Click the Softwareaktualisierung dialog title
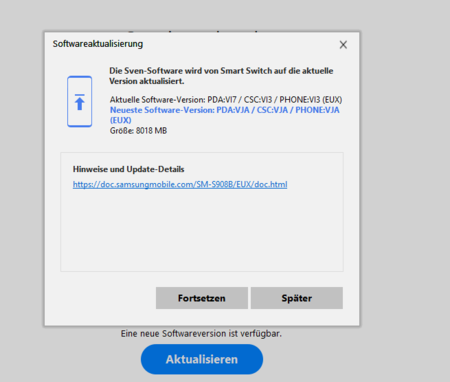The width and height of the screenshot is (450, 382). [x=98, y=44]
